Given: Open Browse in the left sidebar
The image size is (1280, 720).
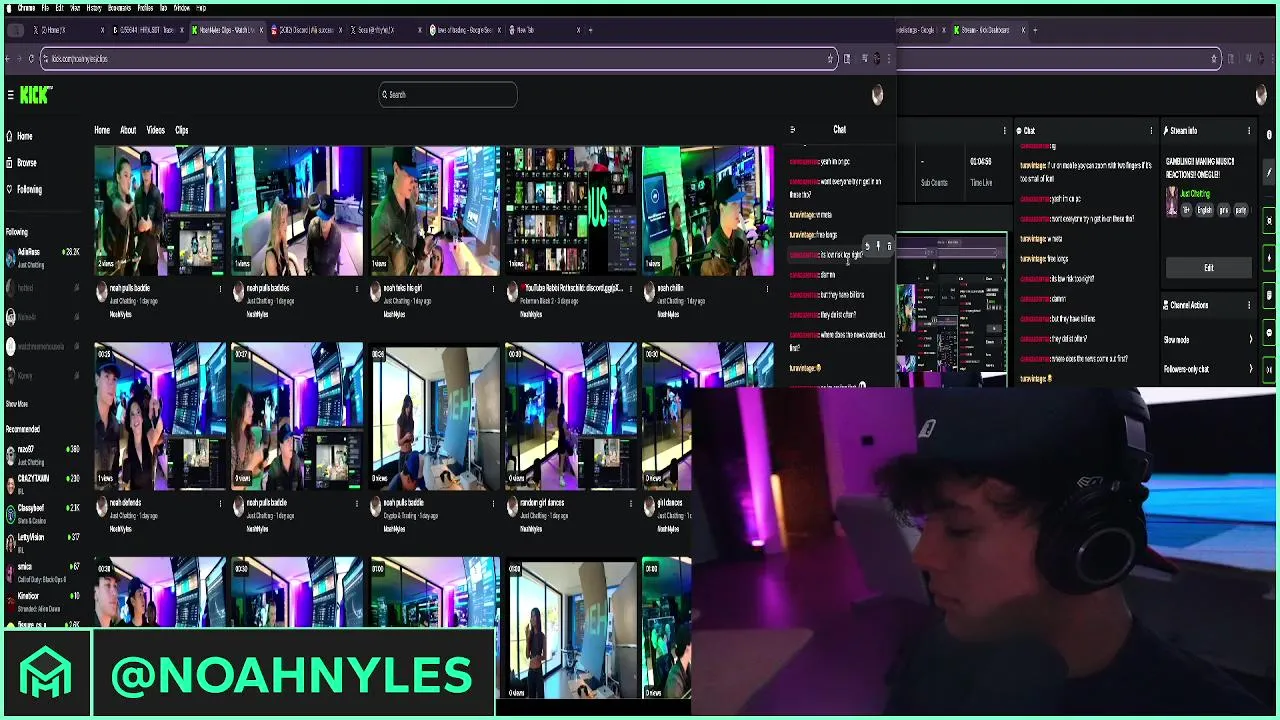Looking at the screenshot, I should click(21, 163).
